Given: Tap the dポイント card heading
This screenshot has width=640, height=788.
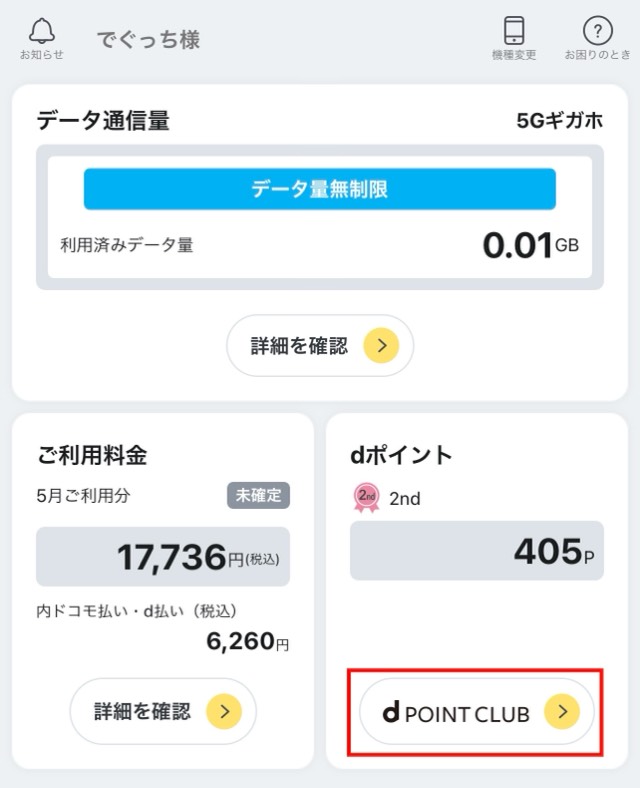Looking at the screenshot, I should click(401, 455).
